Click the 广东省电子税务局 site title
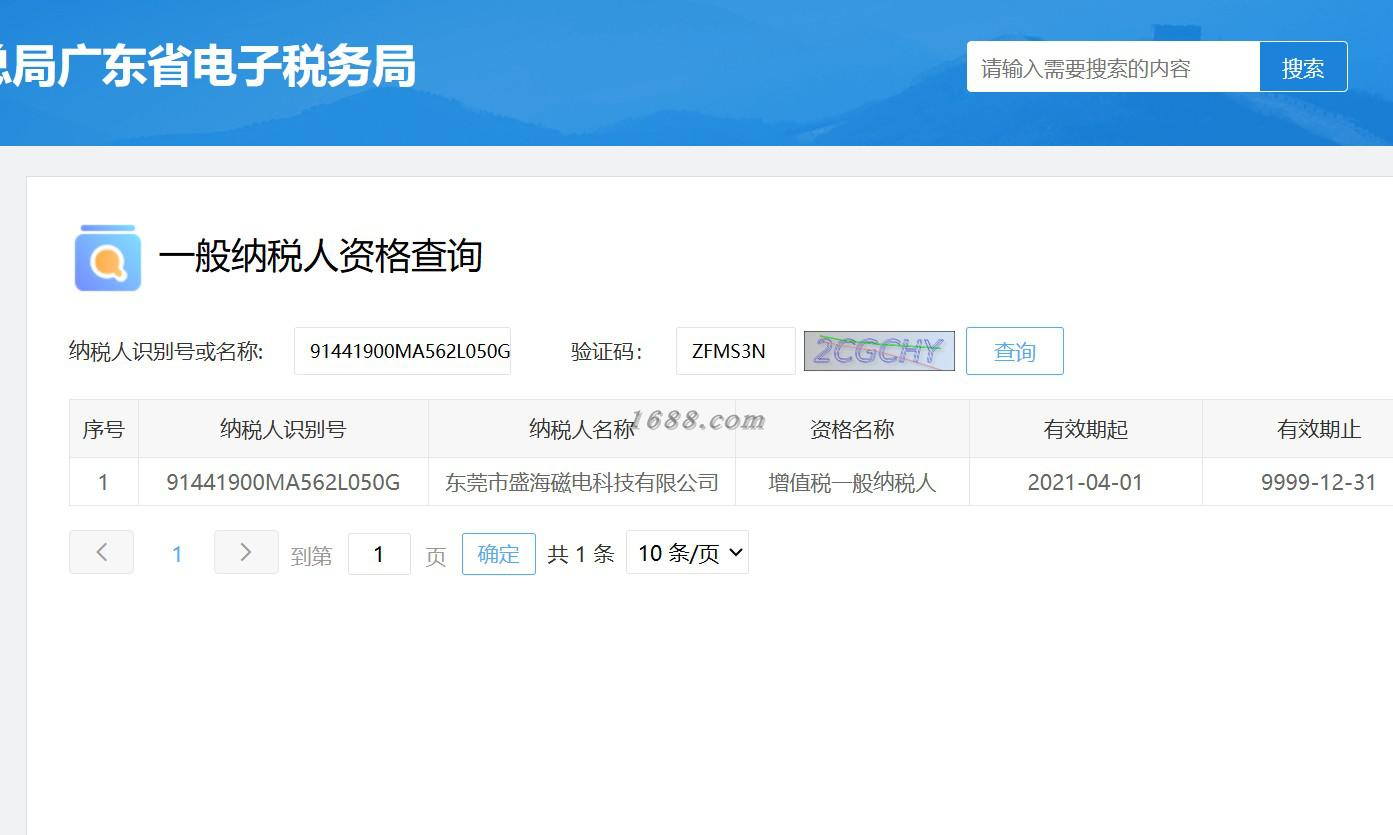This screenshot has height=835, width=1393. pos(236,67)
